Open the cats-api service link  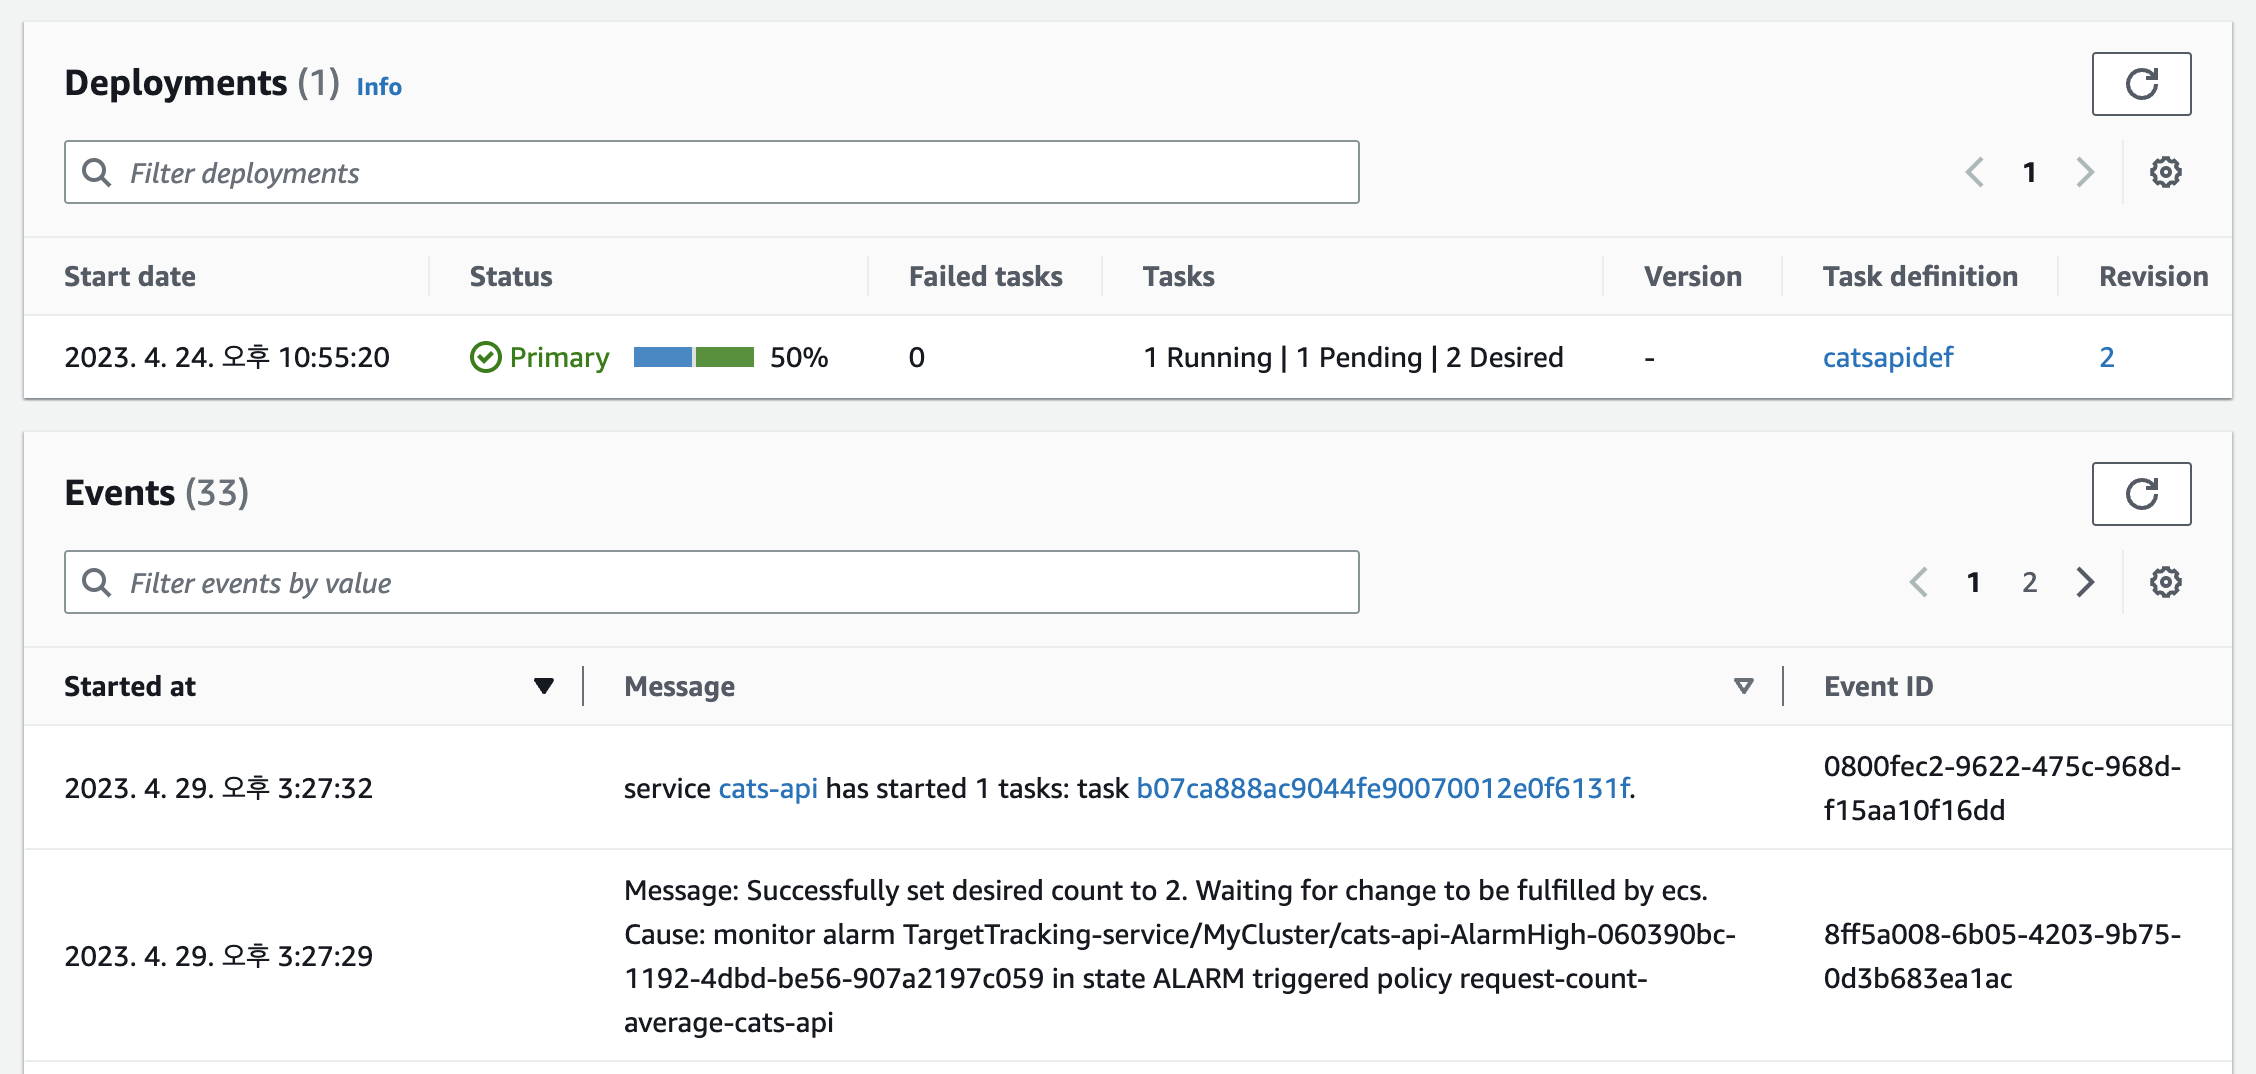point(768,788)
